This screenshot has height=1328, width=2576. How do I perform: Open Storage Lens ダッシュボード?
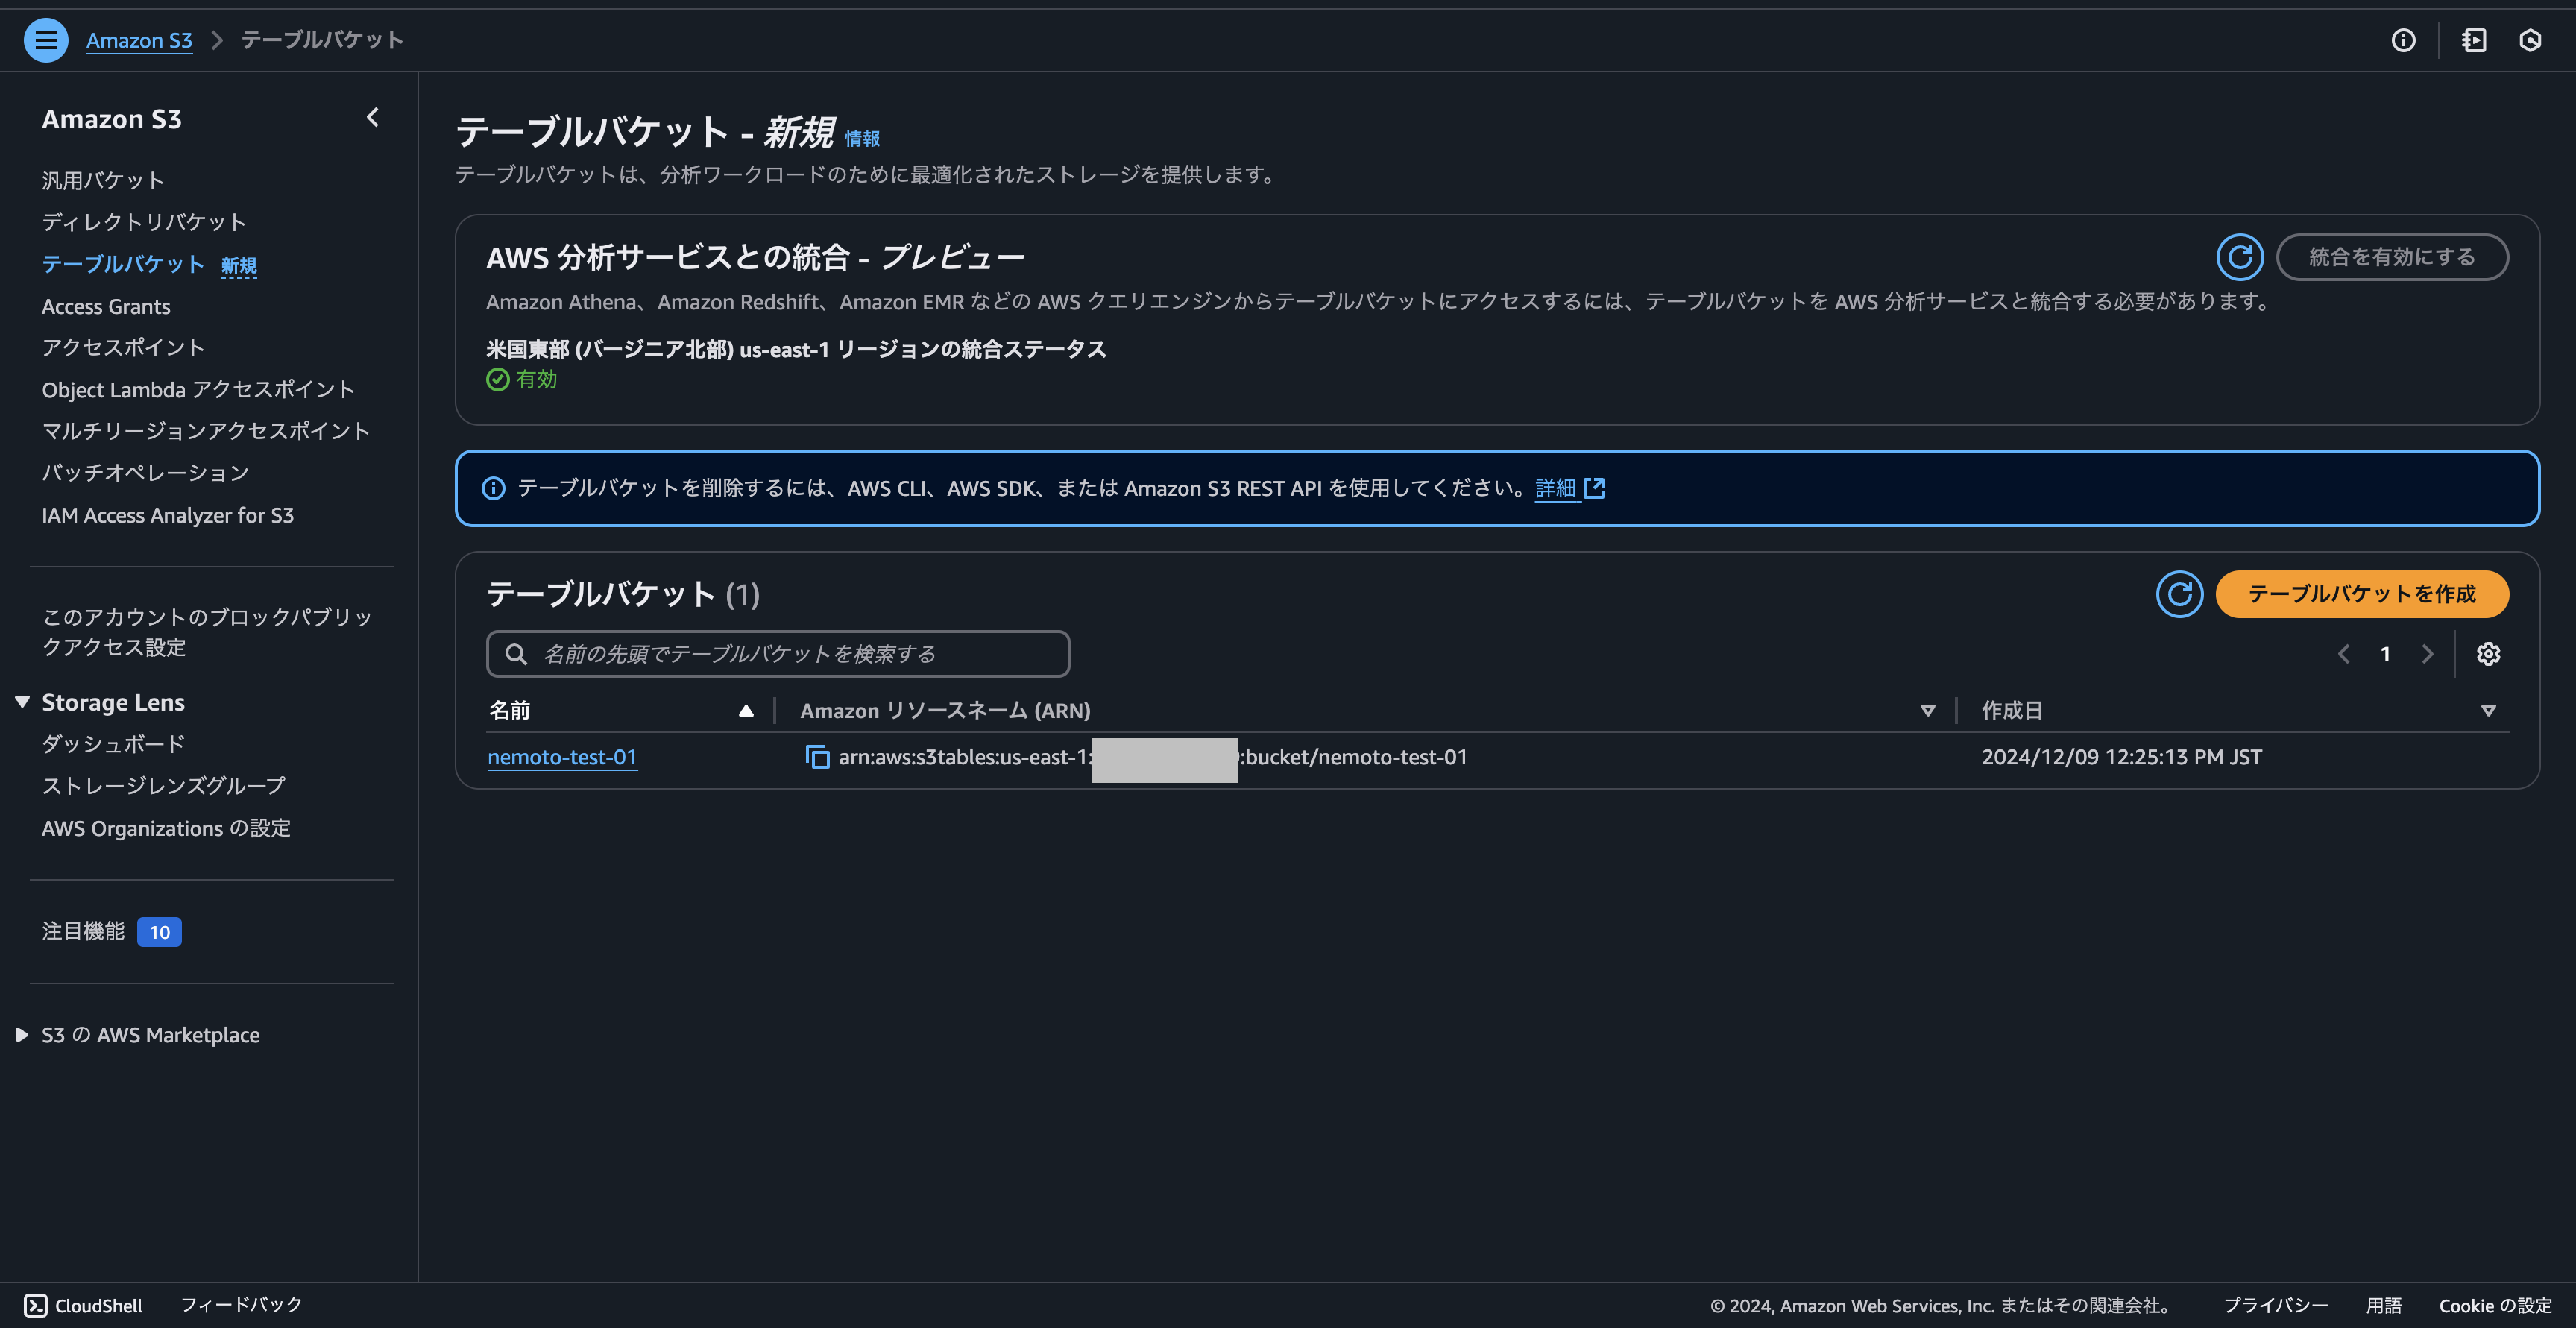coord(113,744)
